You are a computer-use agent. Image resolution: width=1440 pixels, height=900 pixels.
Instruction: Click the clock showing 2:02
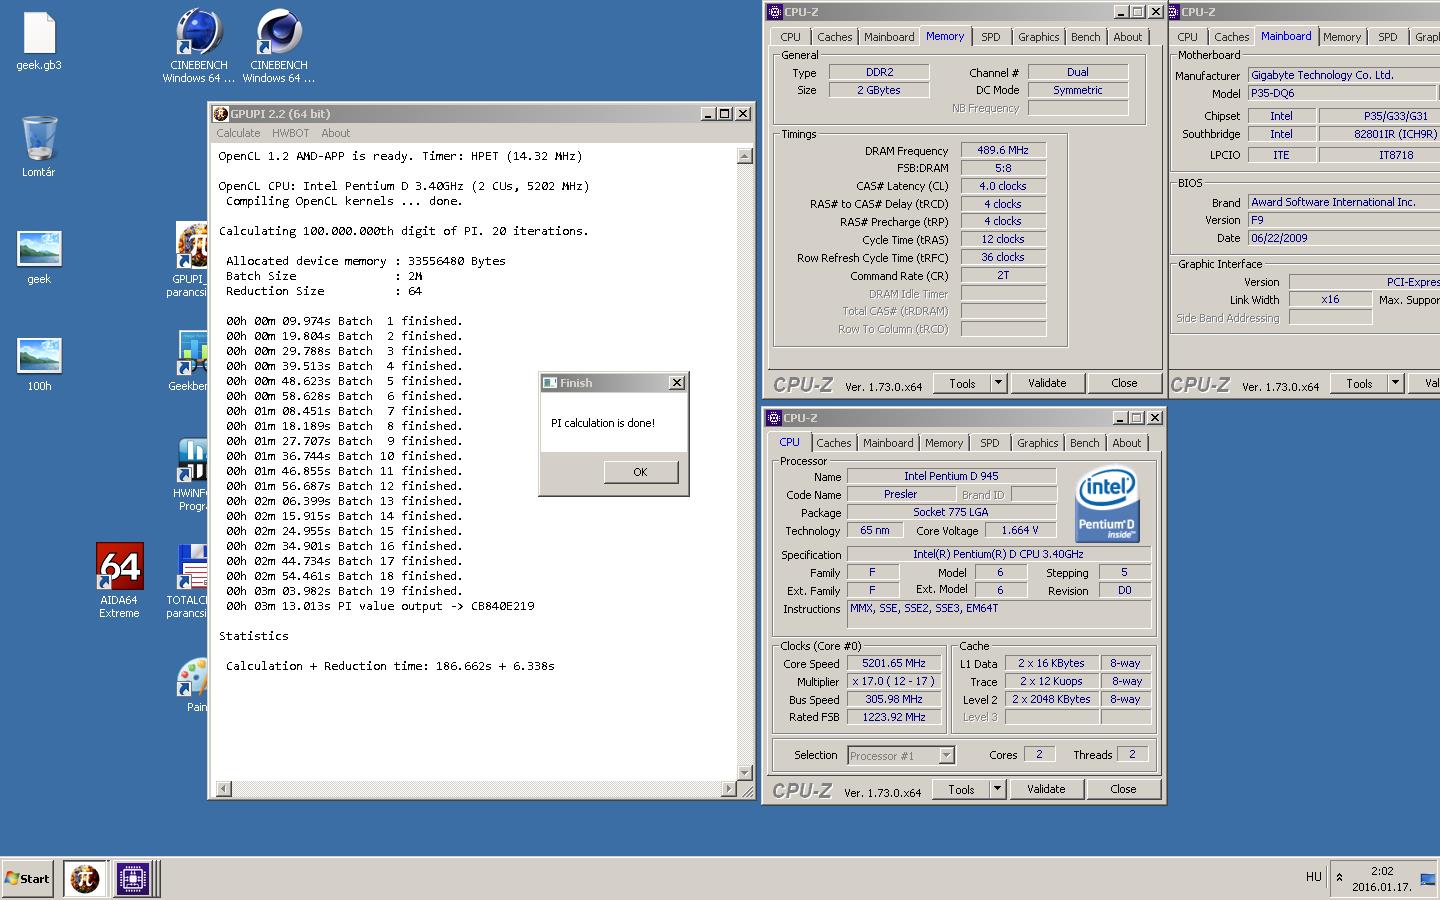pyautogui.click(x=1382, y=871)
